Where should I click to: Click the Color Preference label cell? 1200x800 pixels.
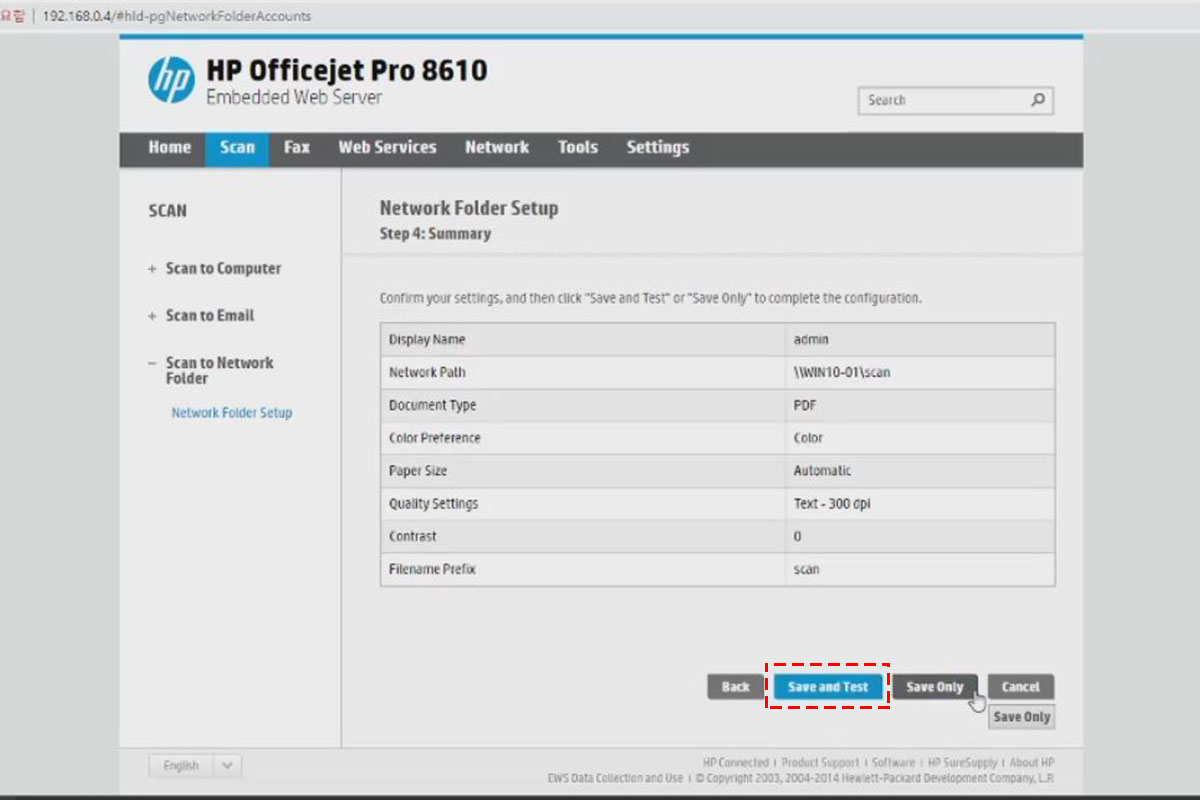coord(582,438)
